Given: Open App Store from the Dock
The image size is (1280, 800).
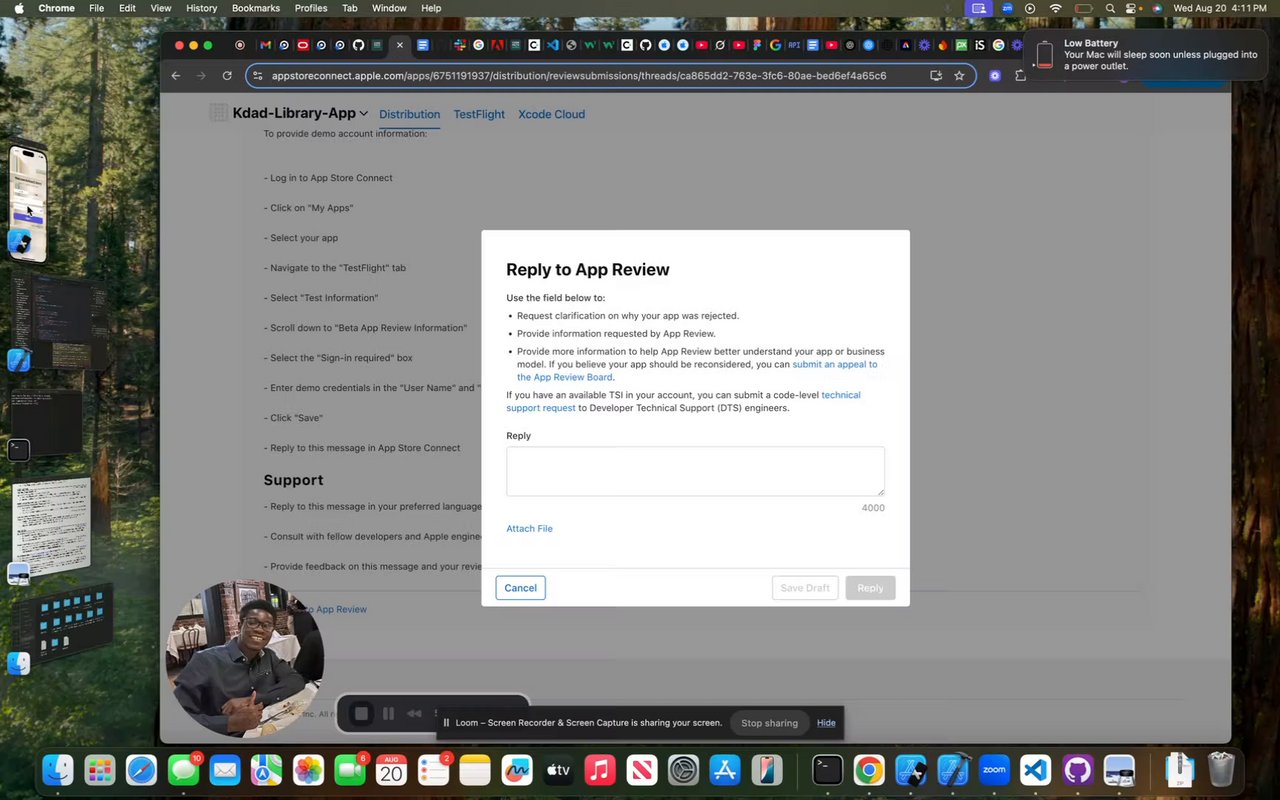Looking at the screenshot, I should [x=724, y=770].
